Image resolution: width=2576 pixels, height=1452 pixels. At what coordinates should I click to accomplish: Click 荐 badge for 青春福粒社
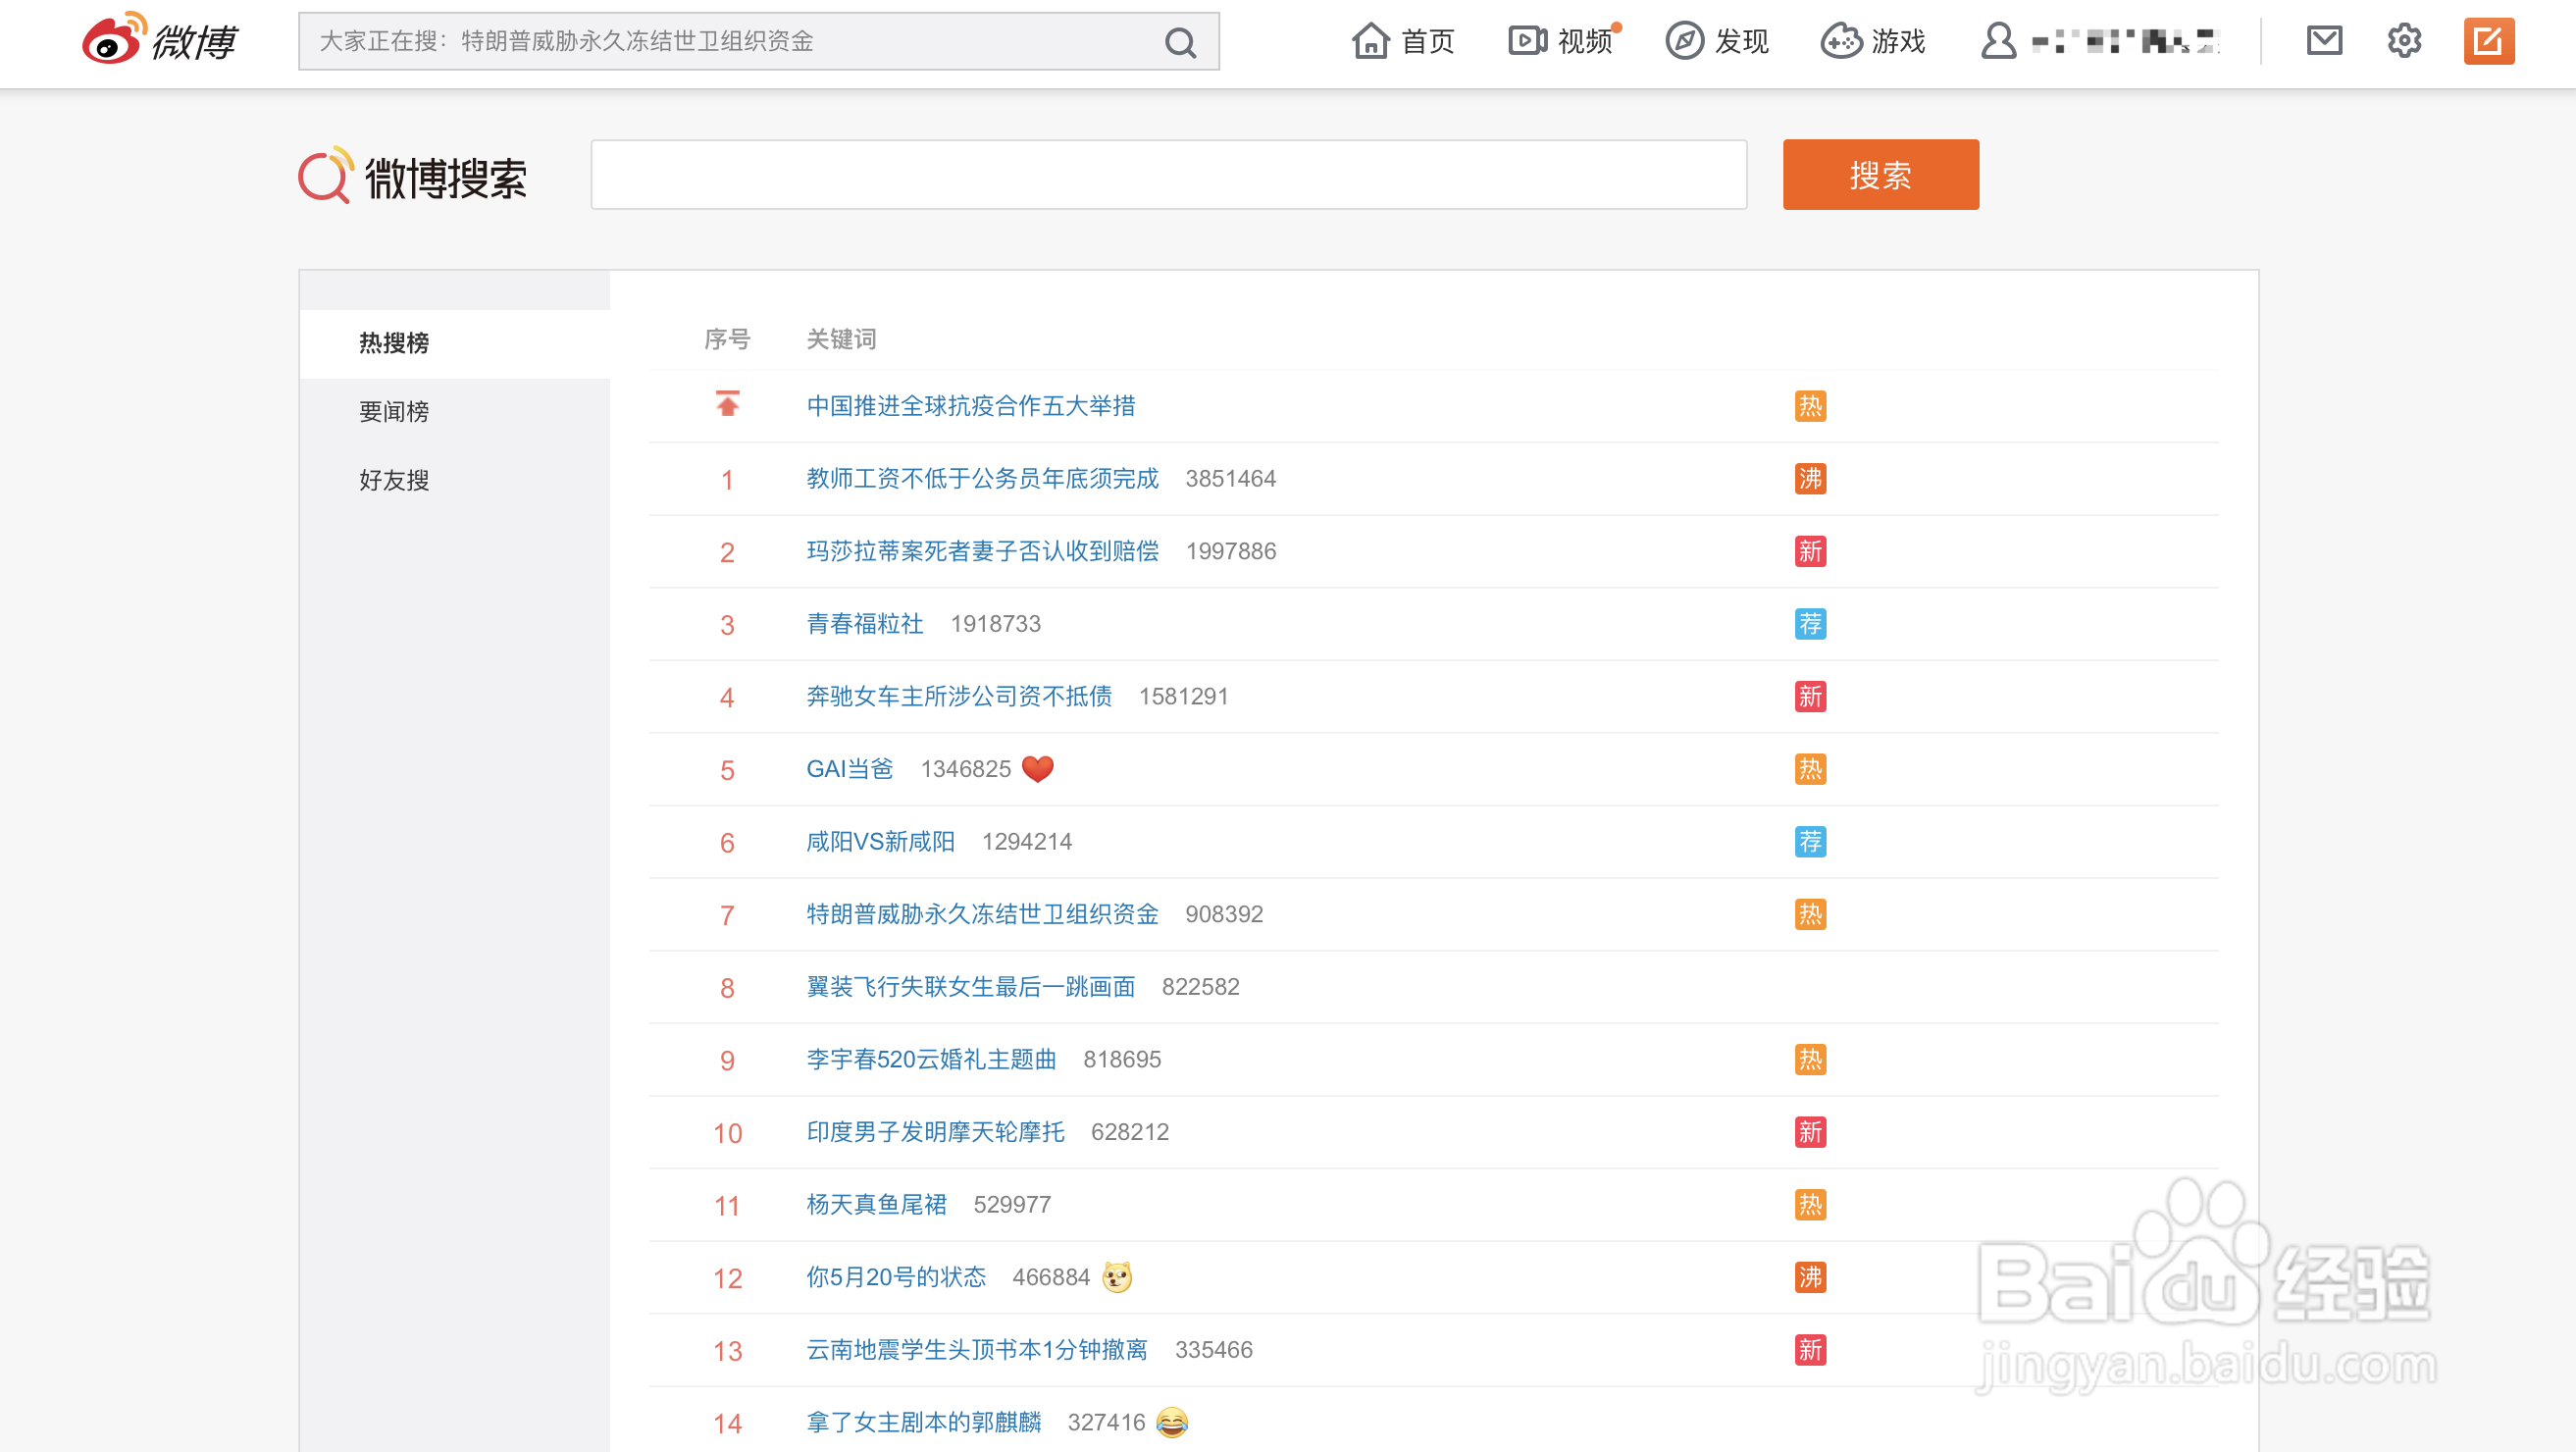pos(1810,624)
